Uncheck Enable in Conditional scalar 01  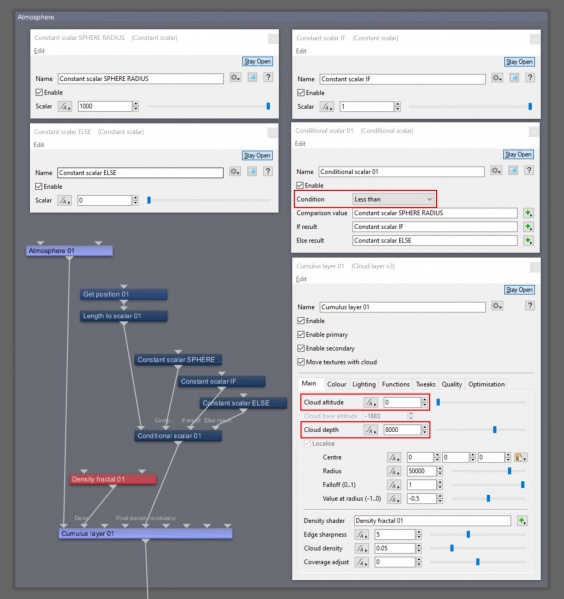(x=300, y=185)
